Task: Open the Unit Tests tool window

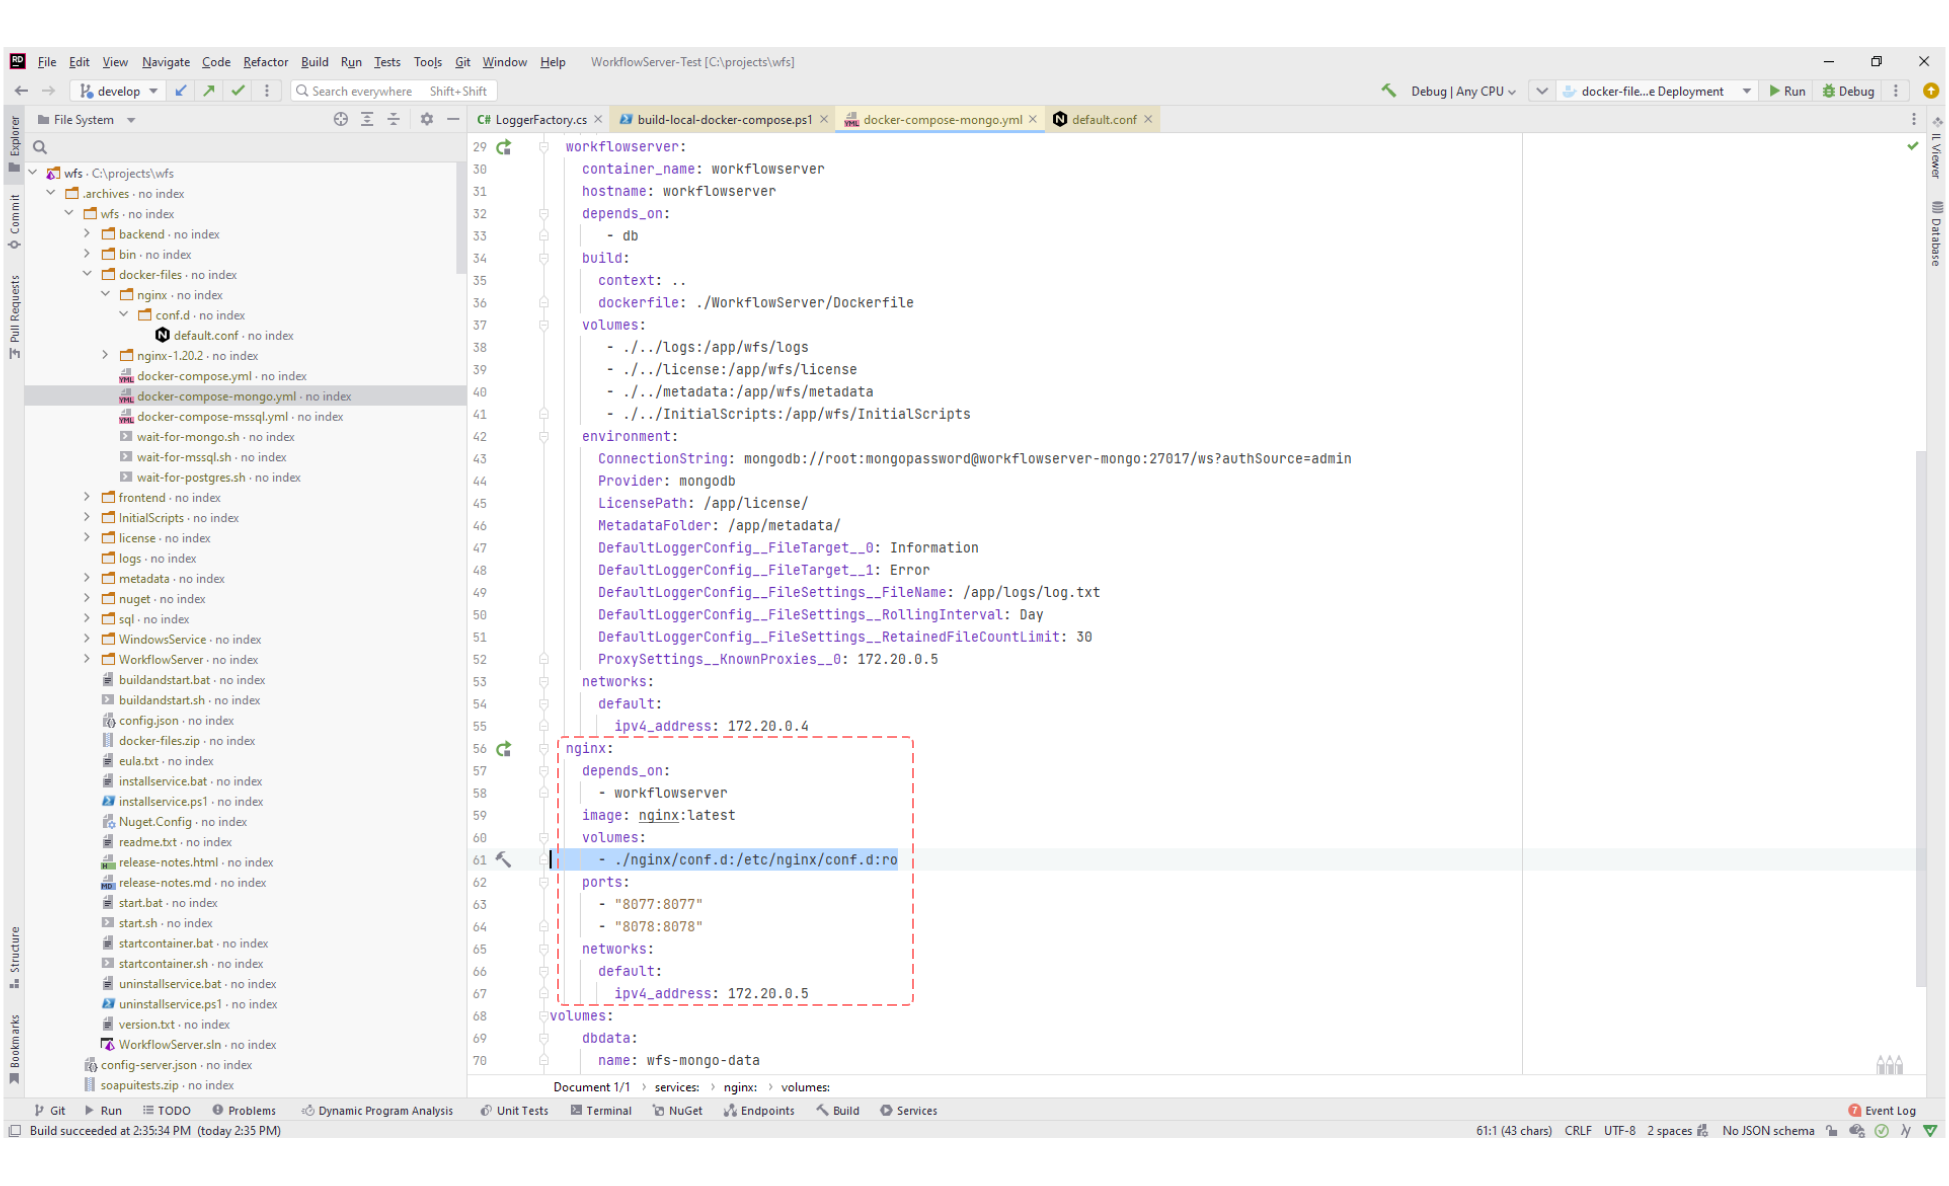Action: (x=514, y=1111)
